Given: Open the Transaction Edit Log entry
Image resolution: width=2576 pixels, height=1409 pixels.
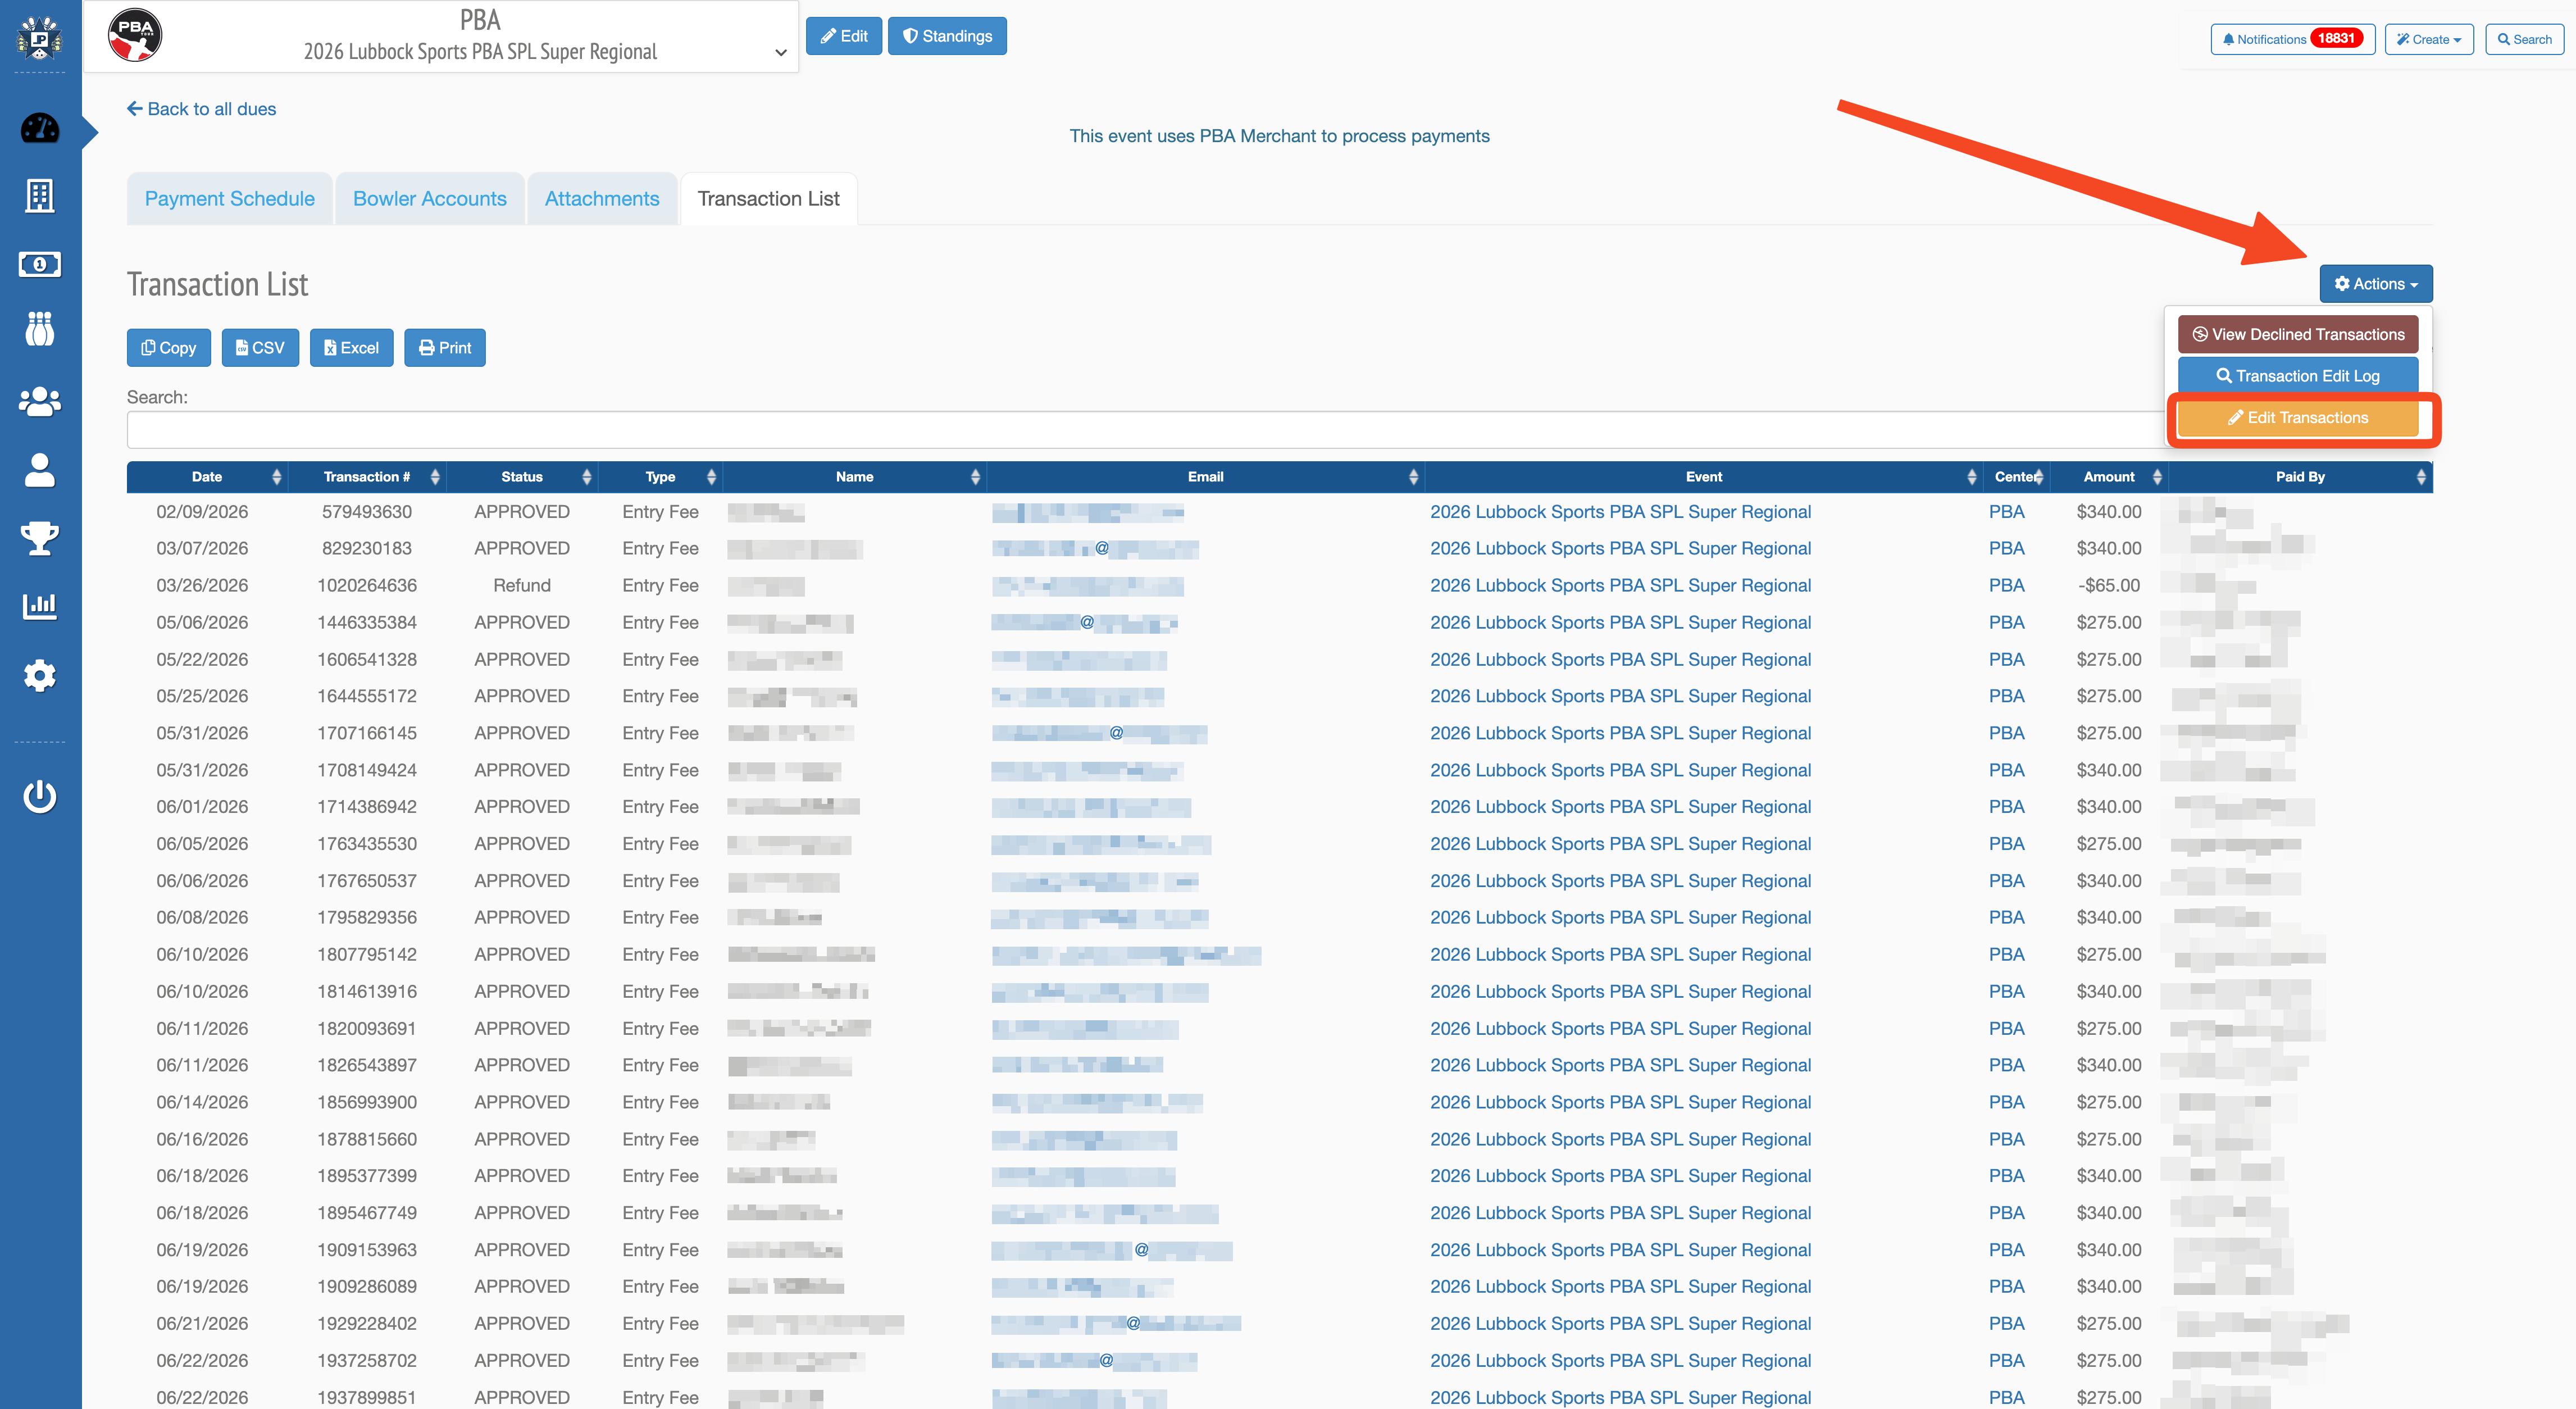Looking at the screenshot, I should [x=2298, y=376].
